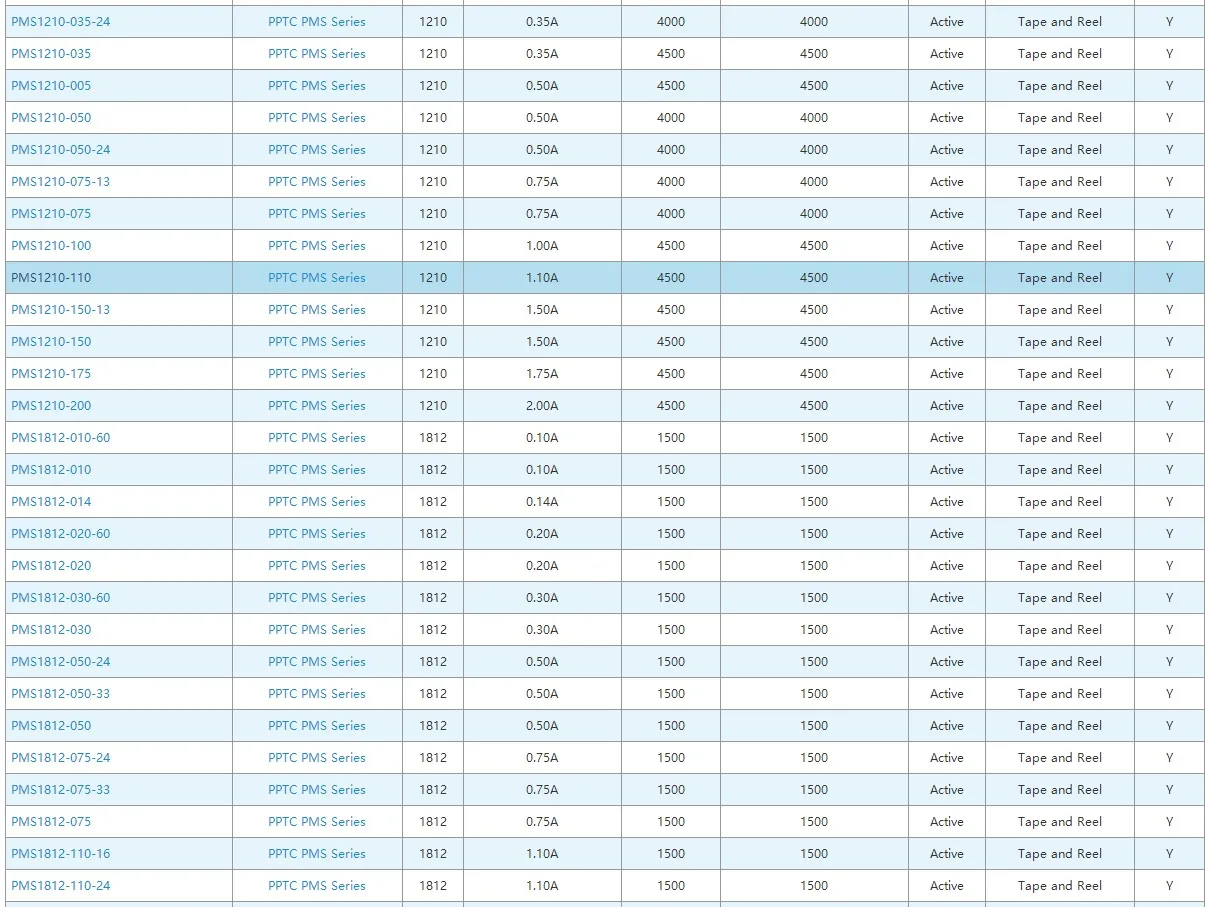Viewport: 1207px width, 907px height.
Task: Open part PMS1812-050-33
Action: pyautogui.click(x=61, y=694)
